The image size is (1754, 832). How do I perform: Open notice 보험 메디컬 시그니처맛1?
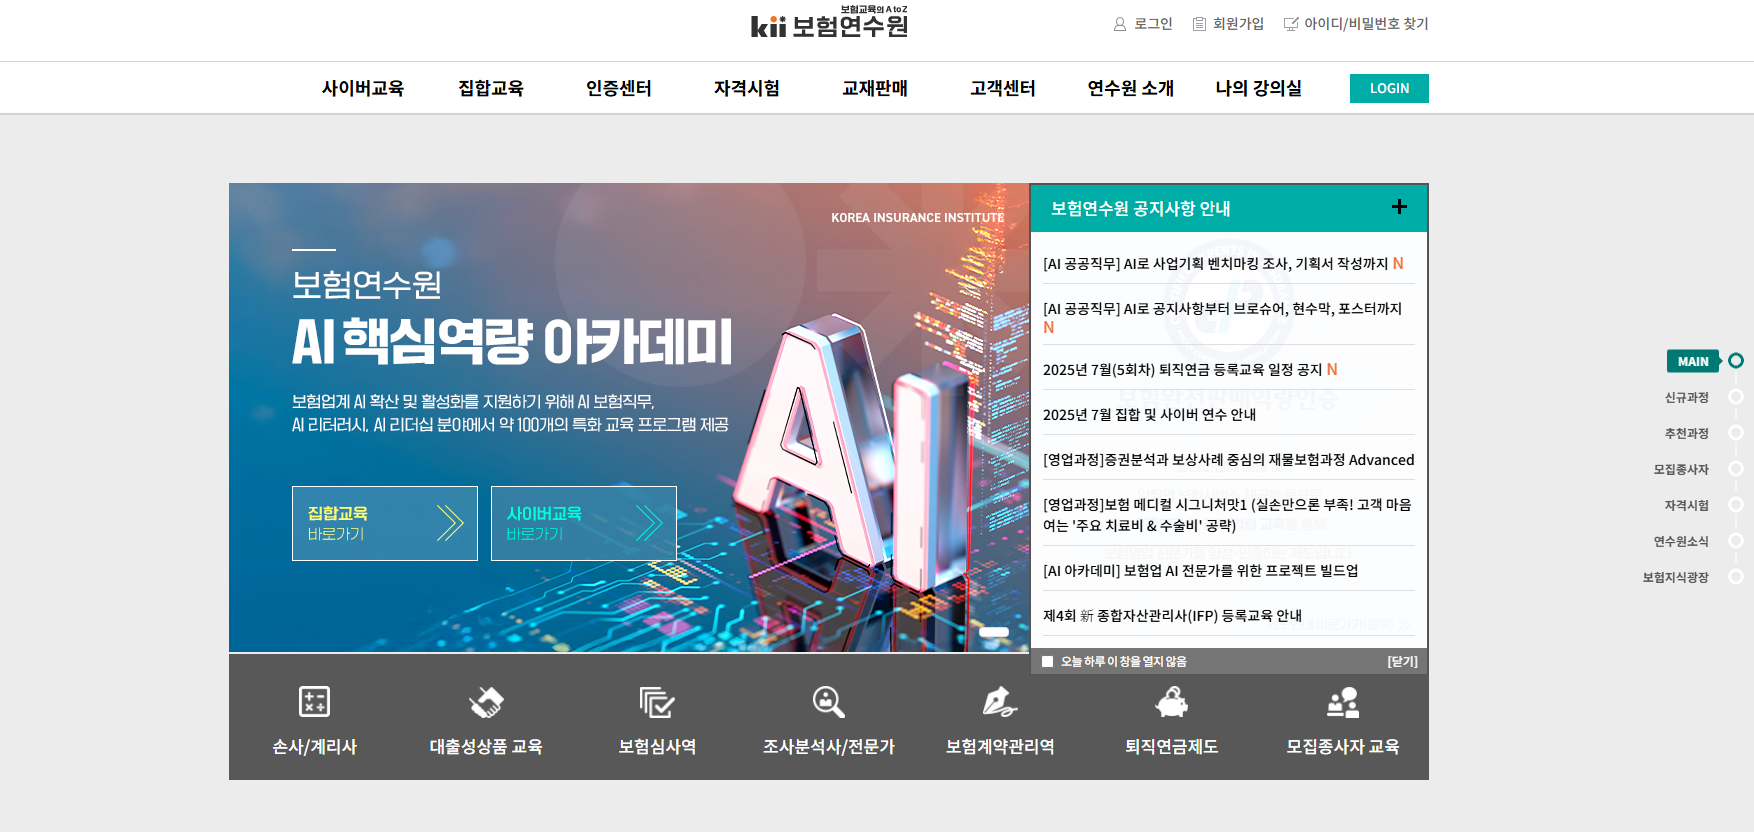pyautogui.click(x=1227, y=515)
